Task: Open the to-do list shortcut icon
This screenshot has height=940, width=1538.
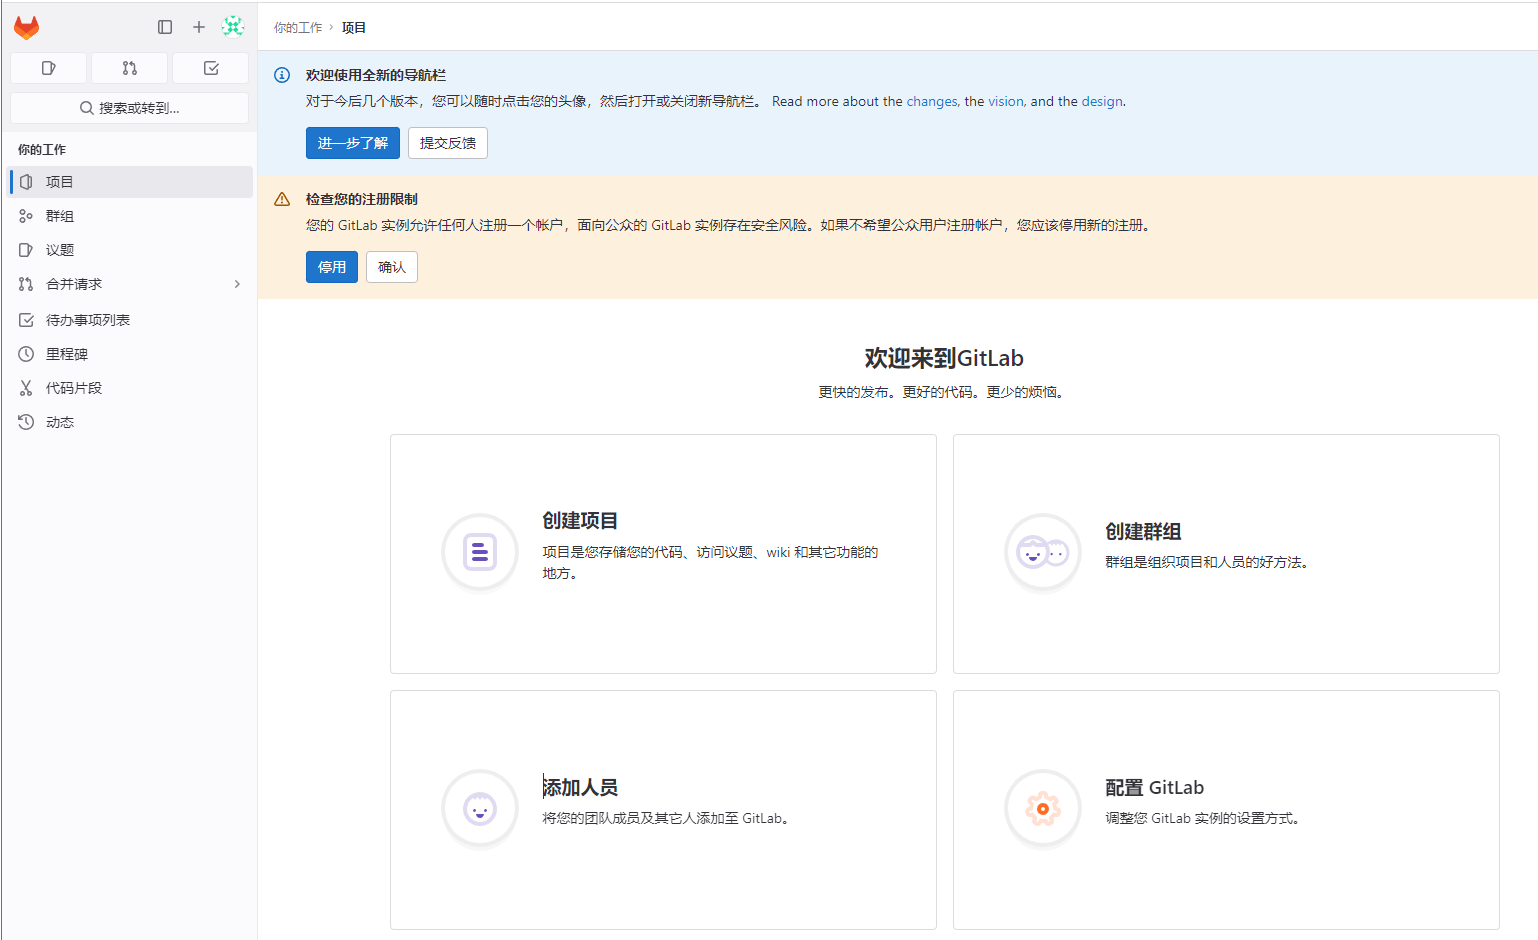Action: click(x=211, y=68)
